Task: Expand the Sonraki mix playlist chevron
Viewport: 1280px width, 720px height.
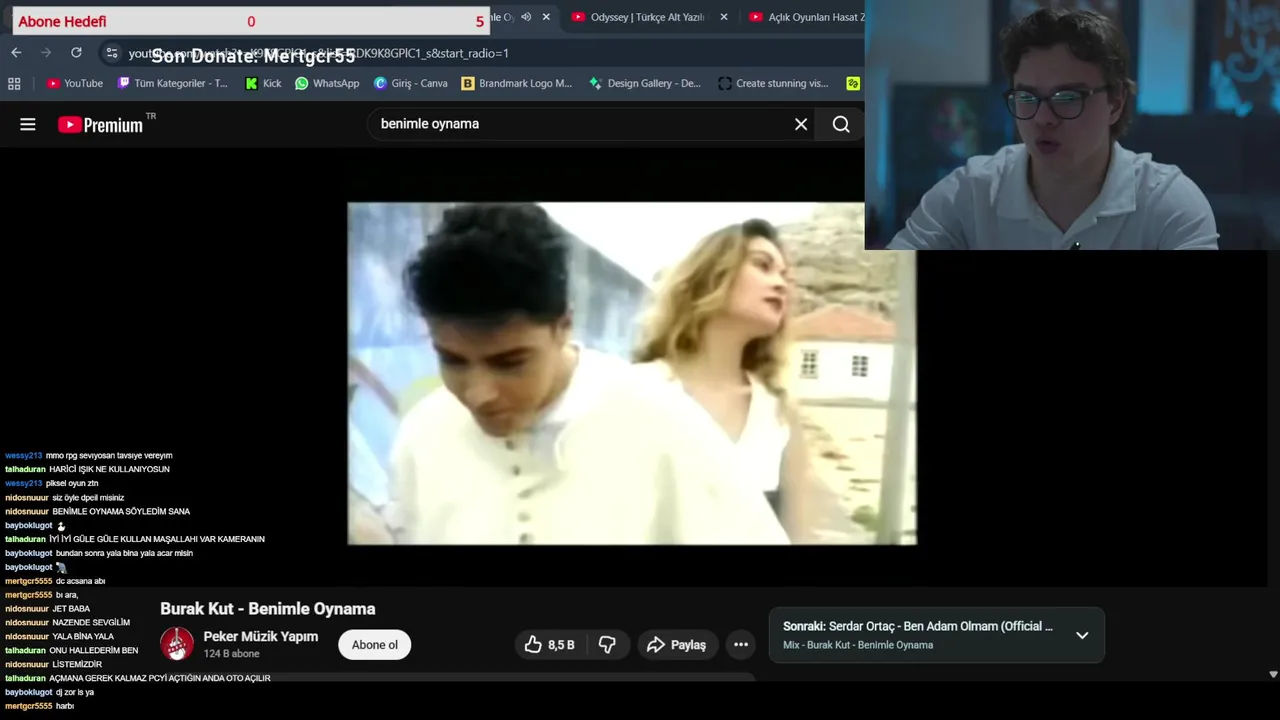Action: [1082, 635]
